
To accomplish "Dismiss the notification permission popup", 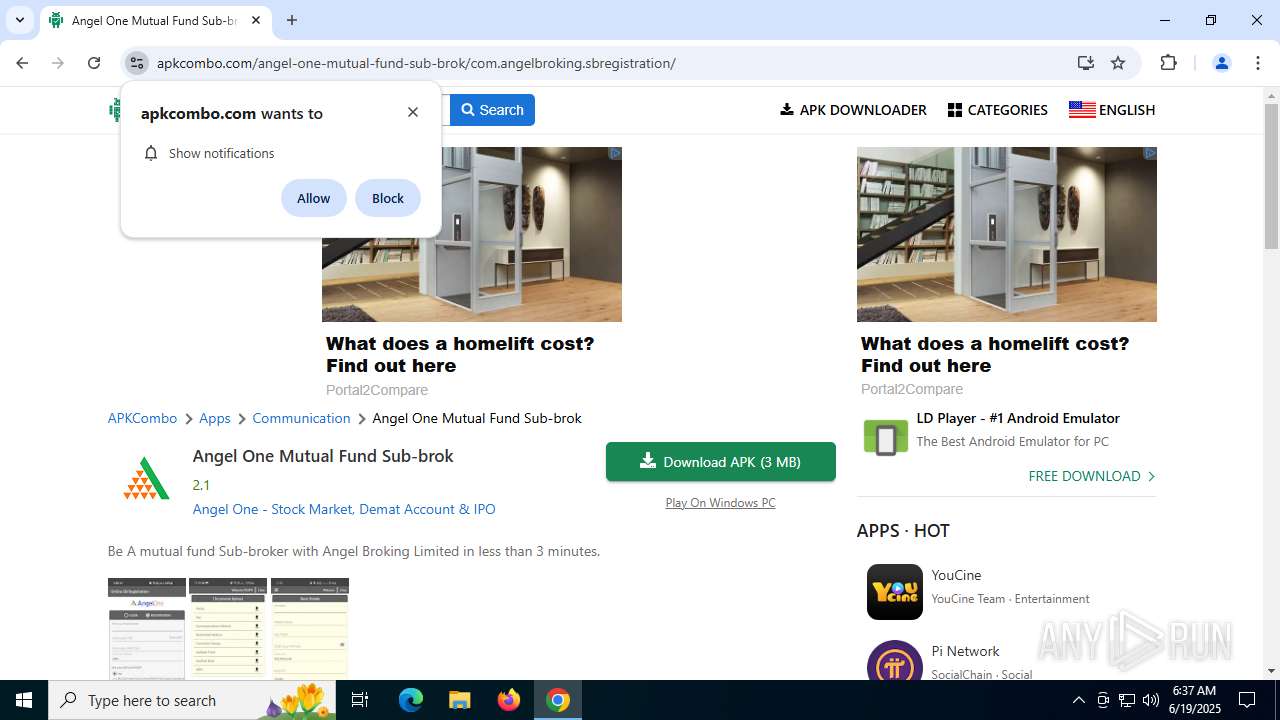I will [x=413, y=112].
